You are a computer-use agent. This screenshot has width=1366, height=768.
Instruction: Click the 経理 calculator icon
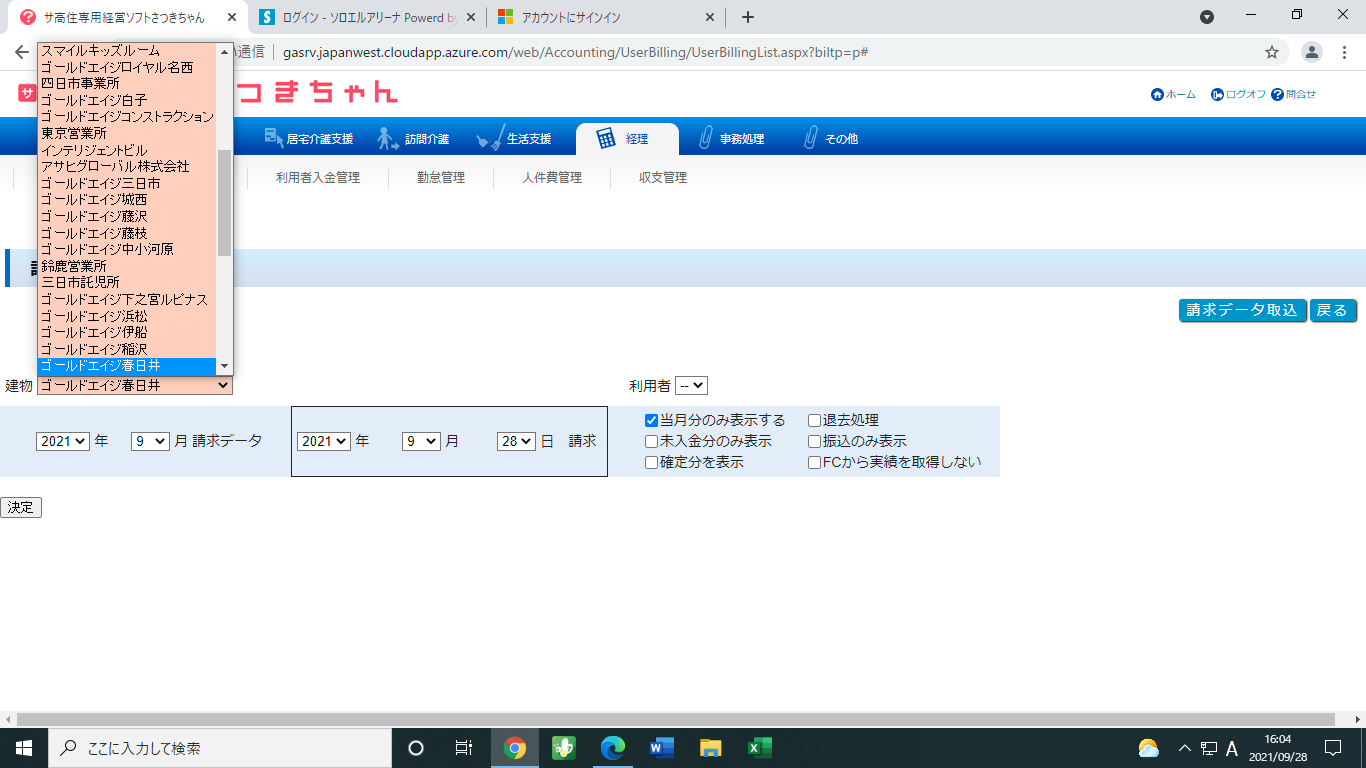[x=606, y=139]
